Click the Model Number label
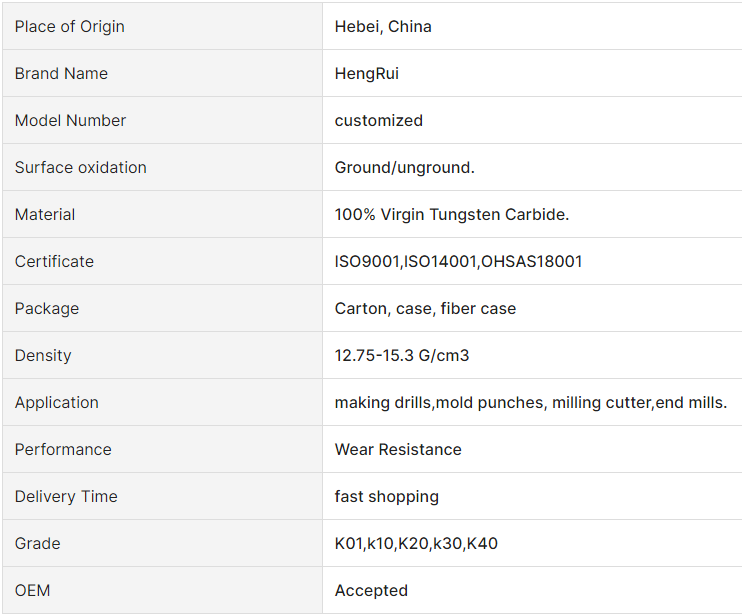742x614 pixels. point(70,120)
